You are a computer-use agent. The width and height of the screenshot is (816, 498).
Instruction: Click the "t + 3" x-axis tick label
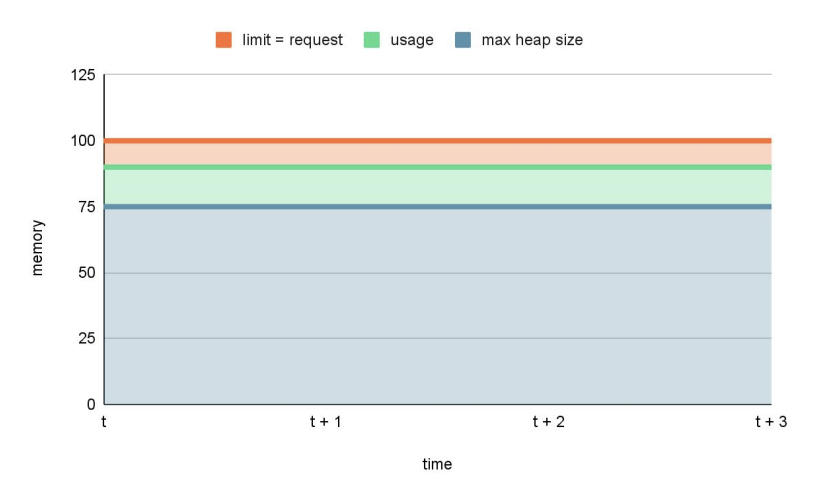pos(770,422)
